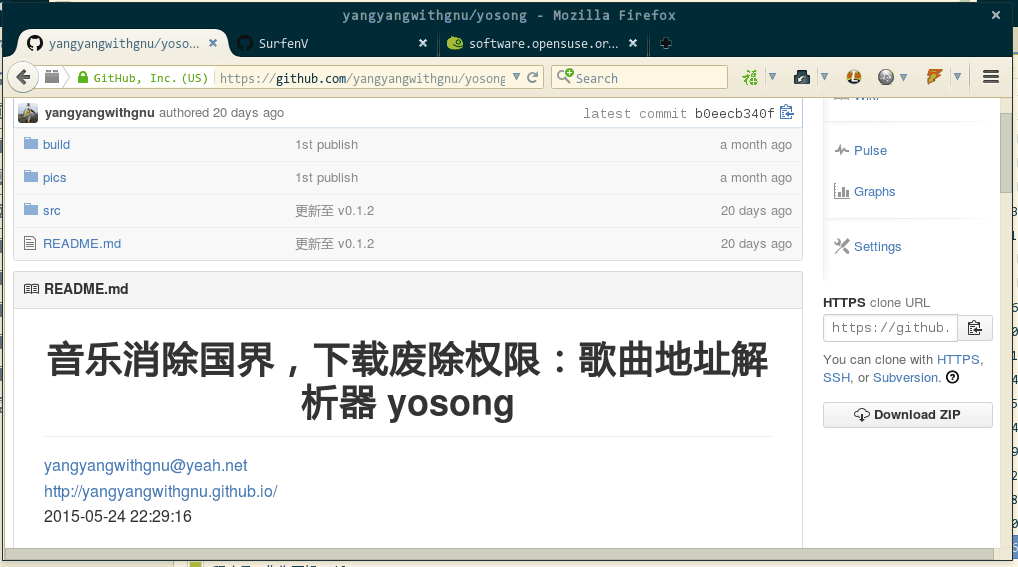The width and height of the screenshot is (1018, 567).
Task: Click the tab groups icon beside back button
Action: click(52, 77)
